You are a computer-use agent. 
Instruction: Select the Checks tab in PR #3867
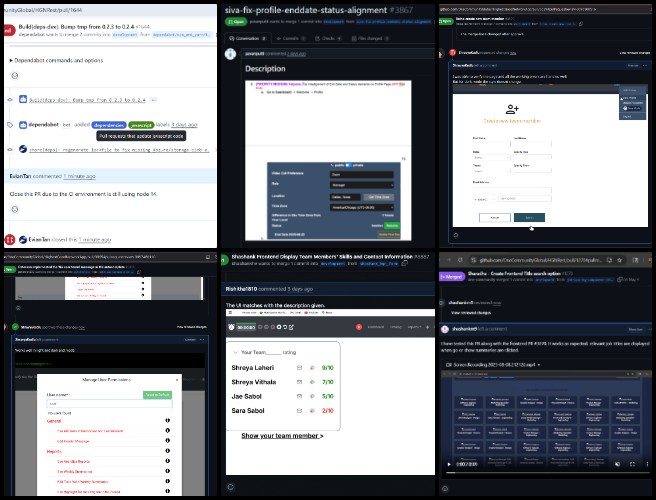pyautogui.click(x=328, y=38)
